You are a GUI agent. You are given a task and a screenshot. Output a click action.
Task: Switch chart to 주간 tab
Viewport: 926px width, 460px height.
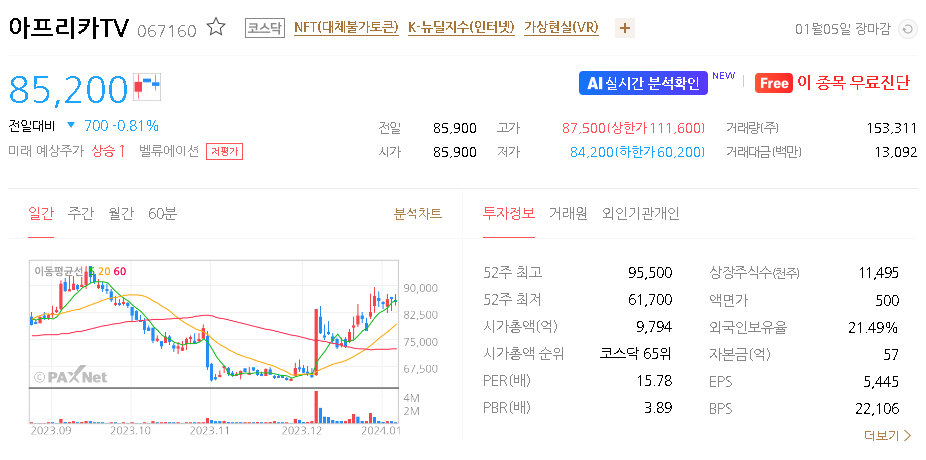pos(80,214)
